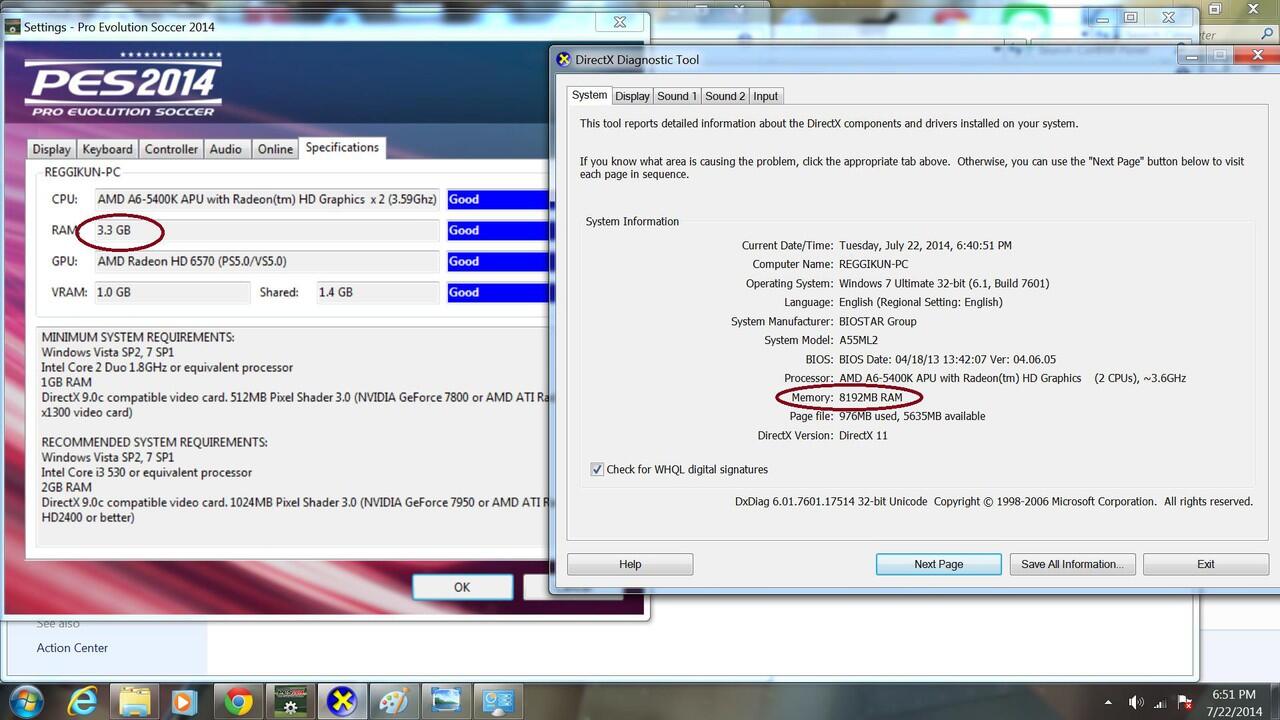
Task: Click the Shared field showing 1.4 GB
Action: pos(378,292)
